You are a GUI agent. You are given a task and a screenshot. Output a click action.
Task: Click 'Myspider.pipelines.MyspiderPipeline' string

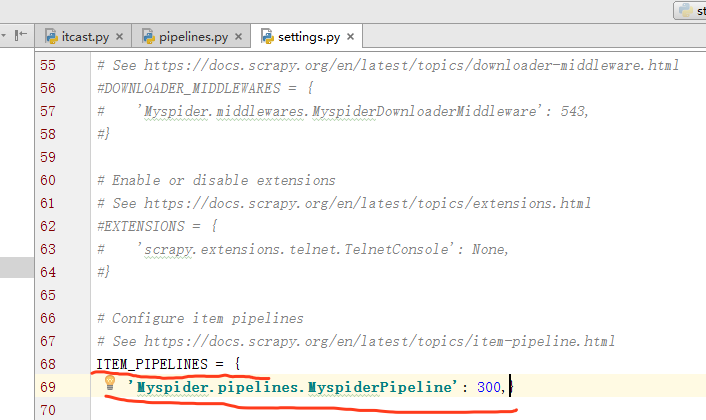click(293, 387)
